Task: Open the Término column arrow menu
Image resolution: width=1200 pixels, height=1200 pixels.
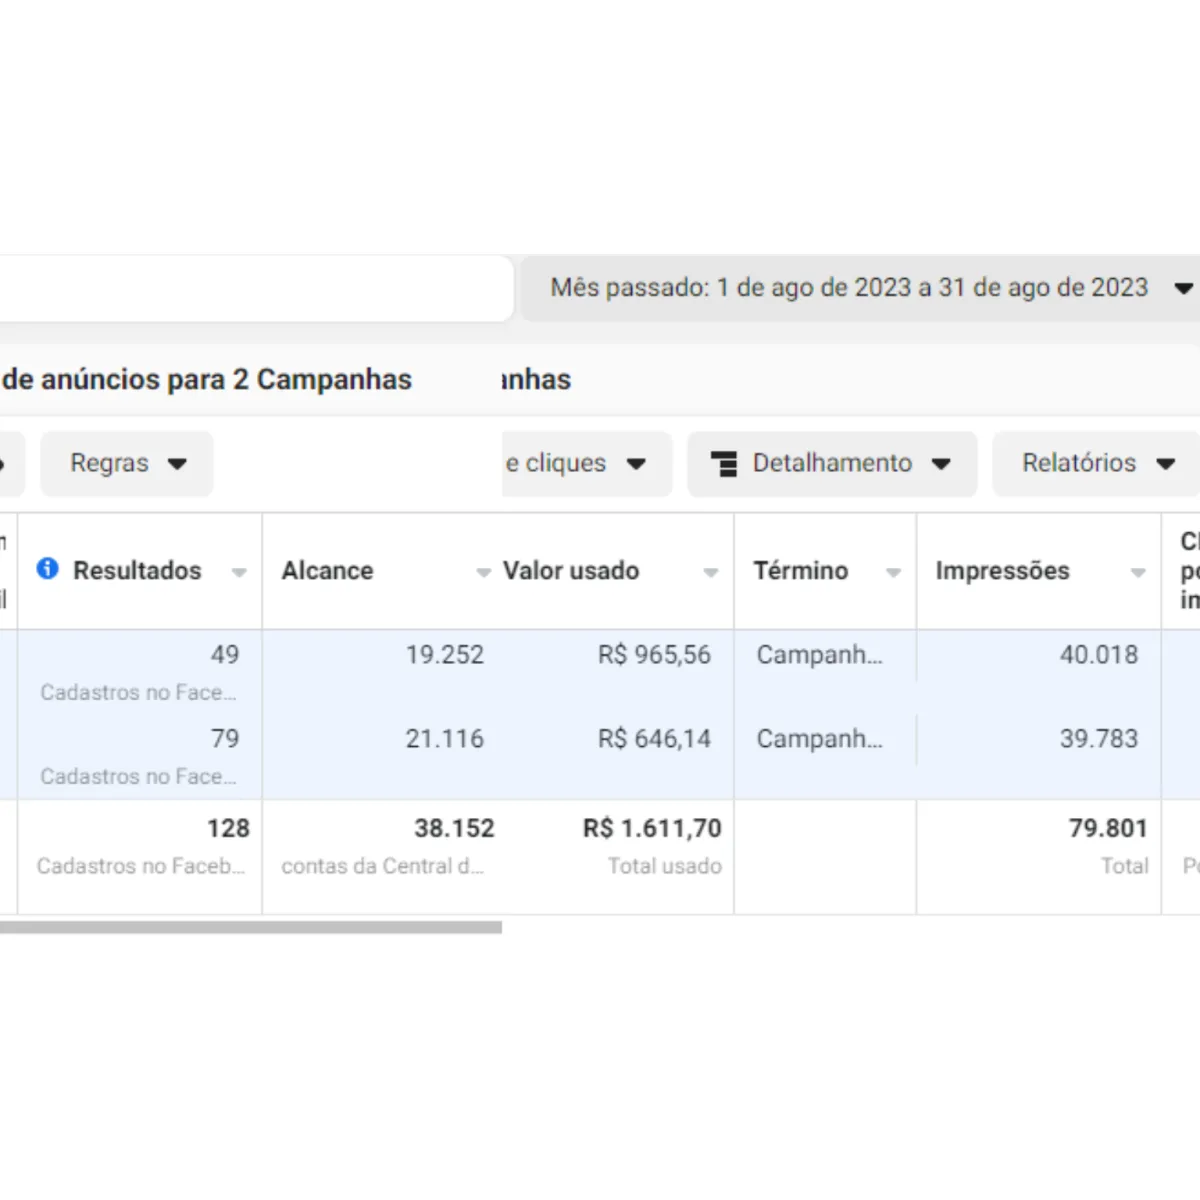Action: click(x=893, y=572)
